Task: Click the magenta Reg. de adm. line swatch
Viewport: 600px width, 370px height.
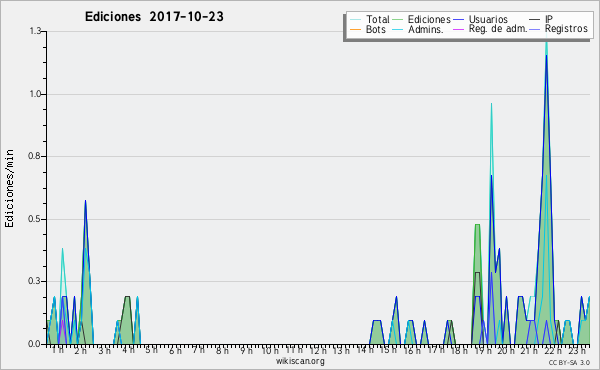Action: pyautogui.click(x=458, y=29)
